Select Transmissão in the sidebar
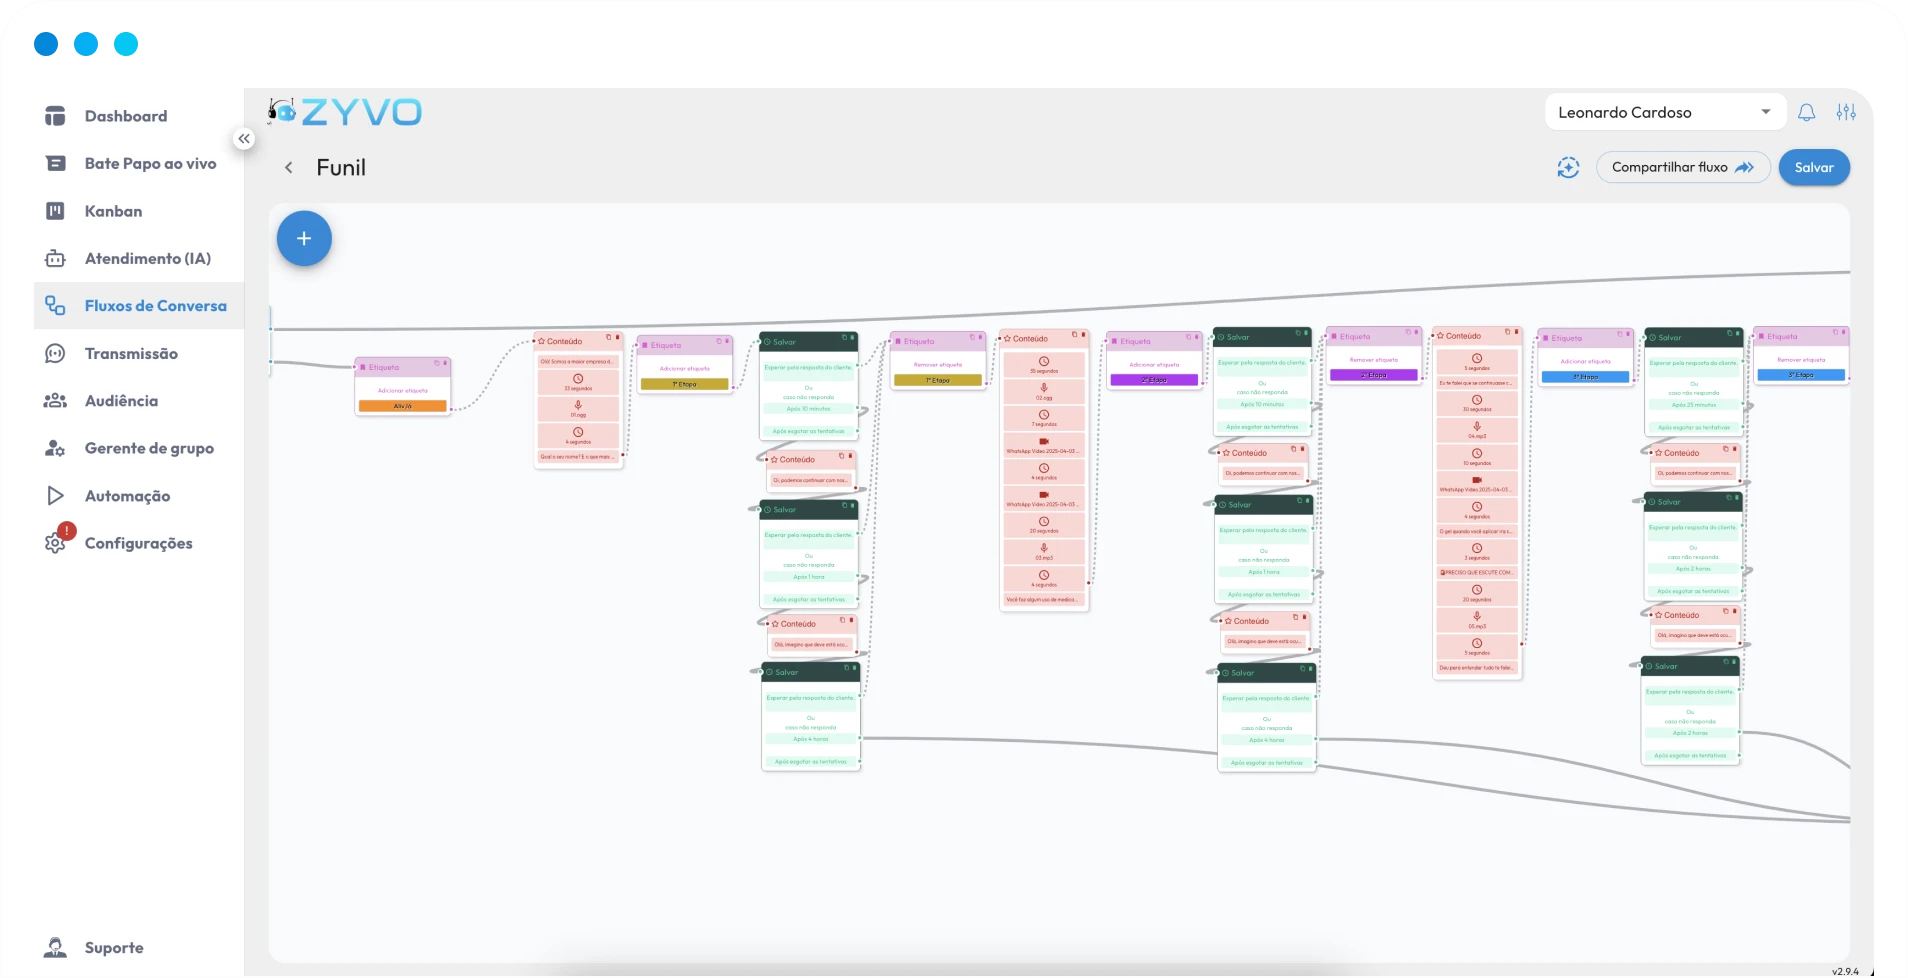 tap(131, 354)
